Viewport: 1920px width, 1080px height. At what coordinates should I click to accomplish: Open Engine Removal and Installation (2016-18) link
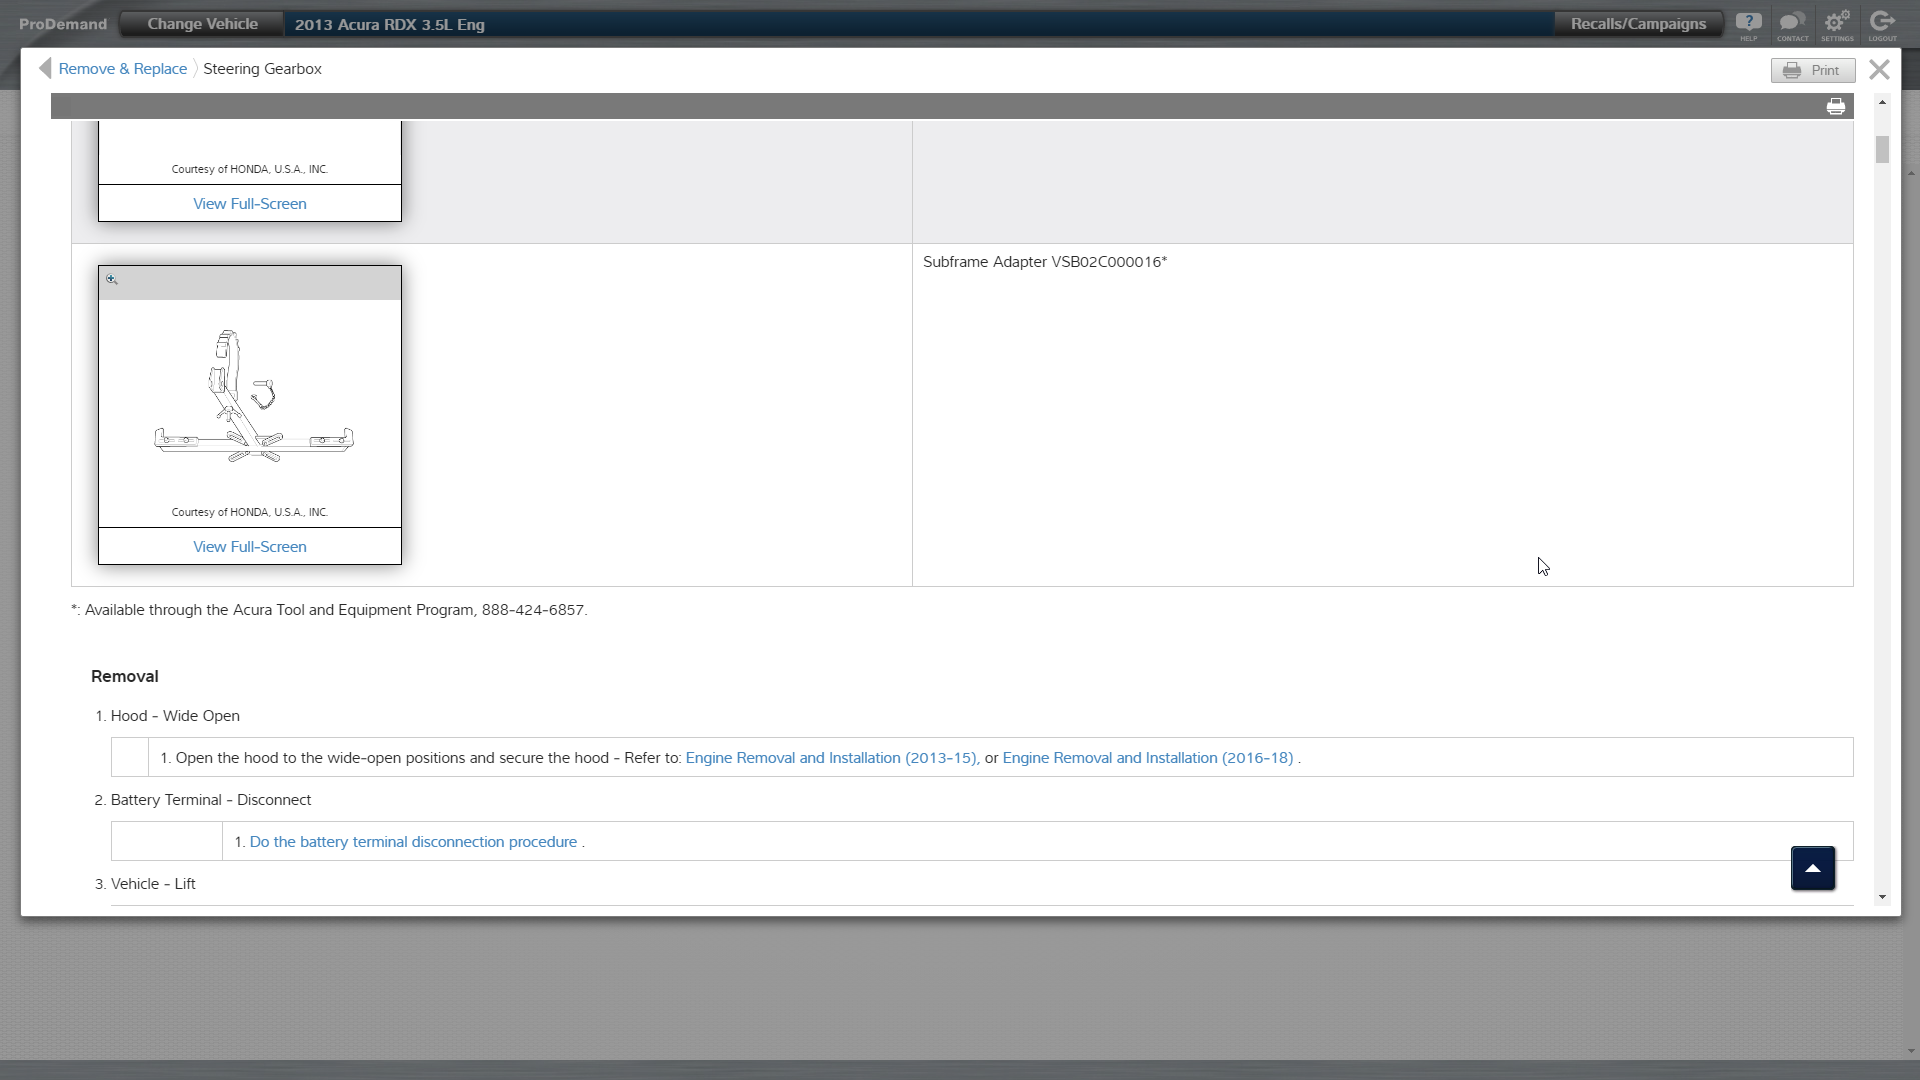[x=1147, y=758]
